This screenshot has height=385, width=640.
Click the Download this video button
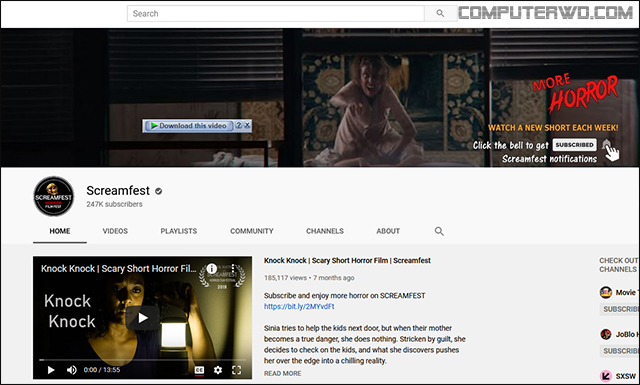[189, 126]
